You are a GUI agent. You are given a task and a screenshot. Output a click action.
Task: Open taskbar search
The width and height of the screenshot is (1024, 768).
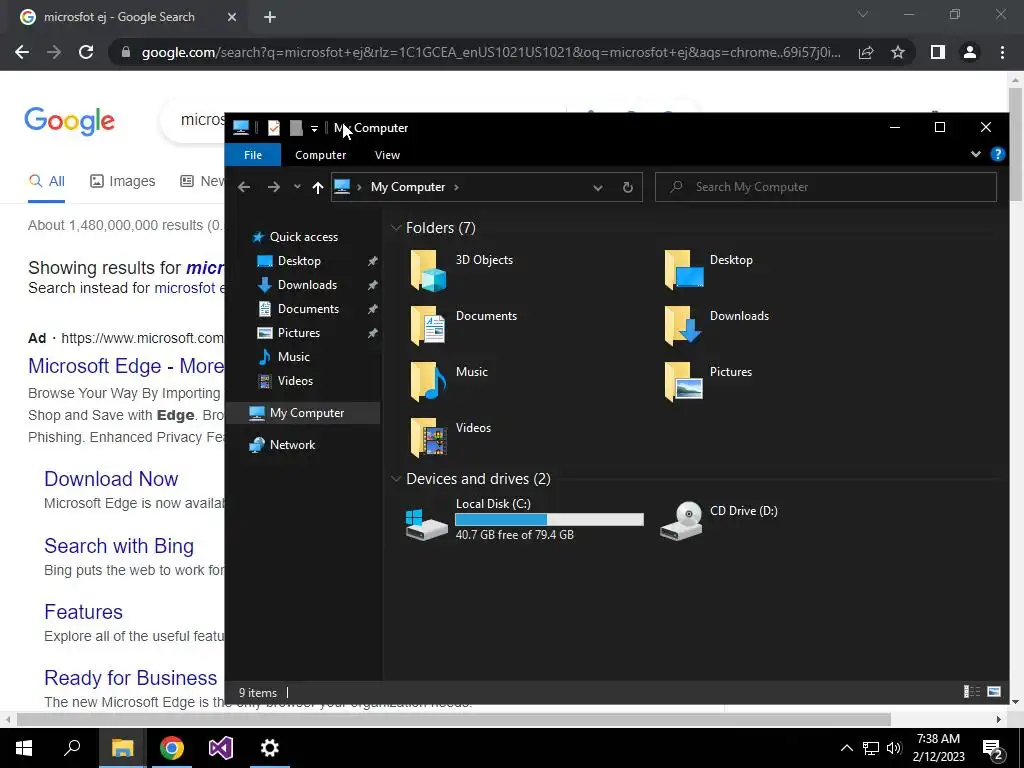point(72,748)
